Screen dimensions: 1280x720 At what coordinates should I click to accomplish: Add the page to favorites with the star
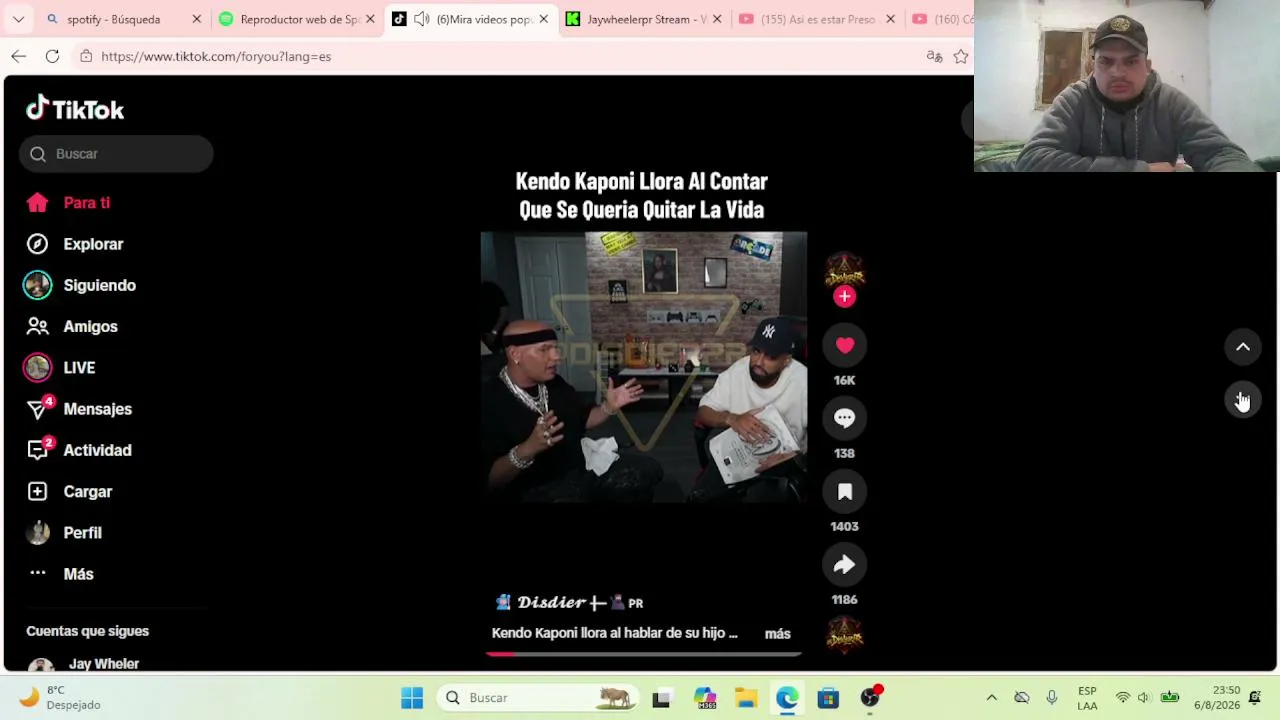[x=961, y=56]
